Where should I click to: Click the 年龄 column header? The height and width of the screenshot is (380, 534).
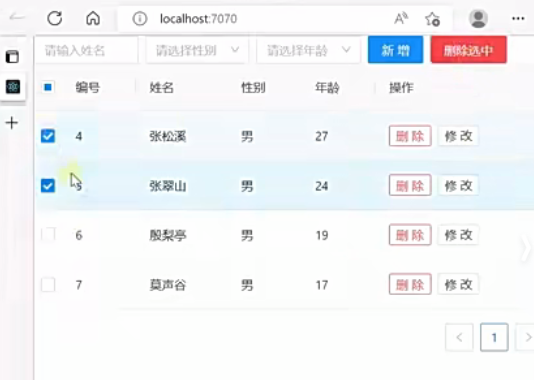point(327,88)
